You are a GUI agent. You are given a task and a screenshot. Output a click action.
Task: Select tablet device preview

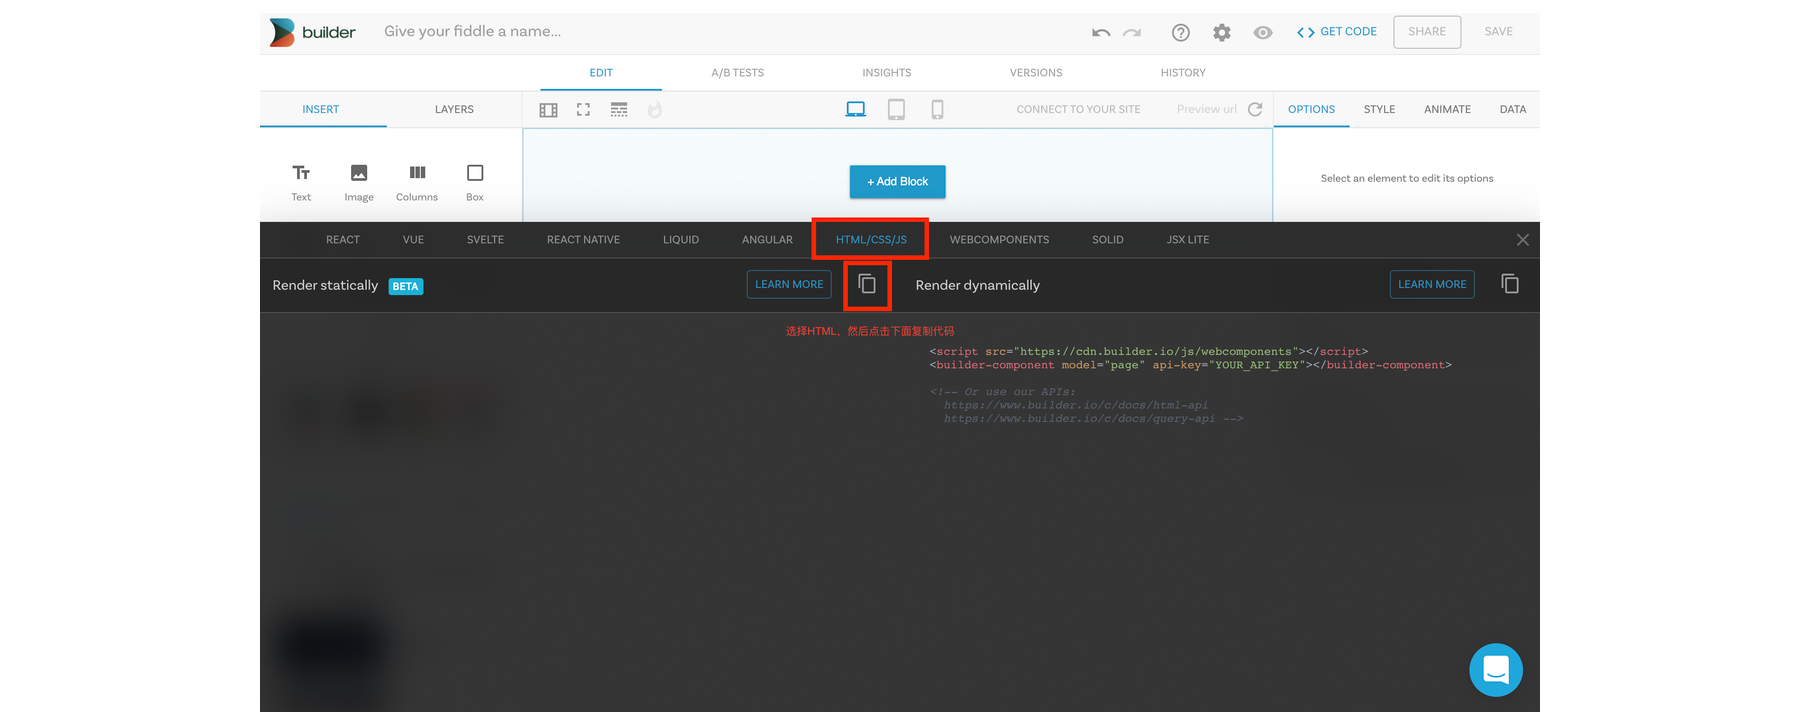[x=896, y=109]
